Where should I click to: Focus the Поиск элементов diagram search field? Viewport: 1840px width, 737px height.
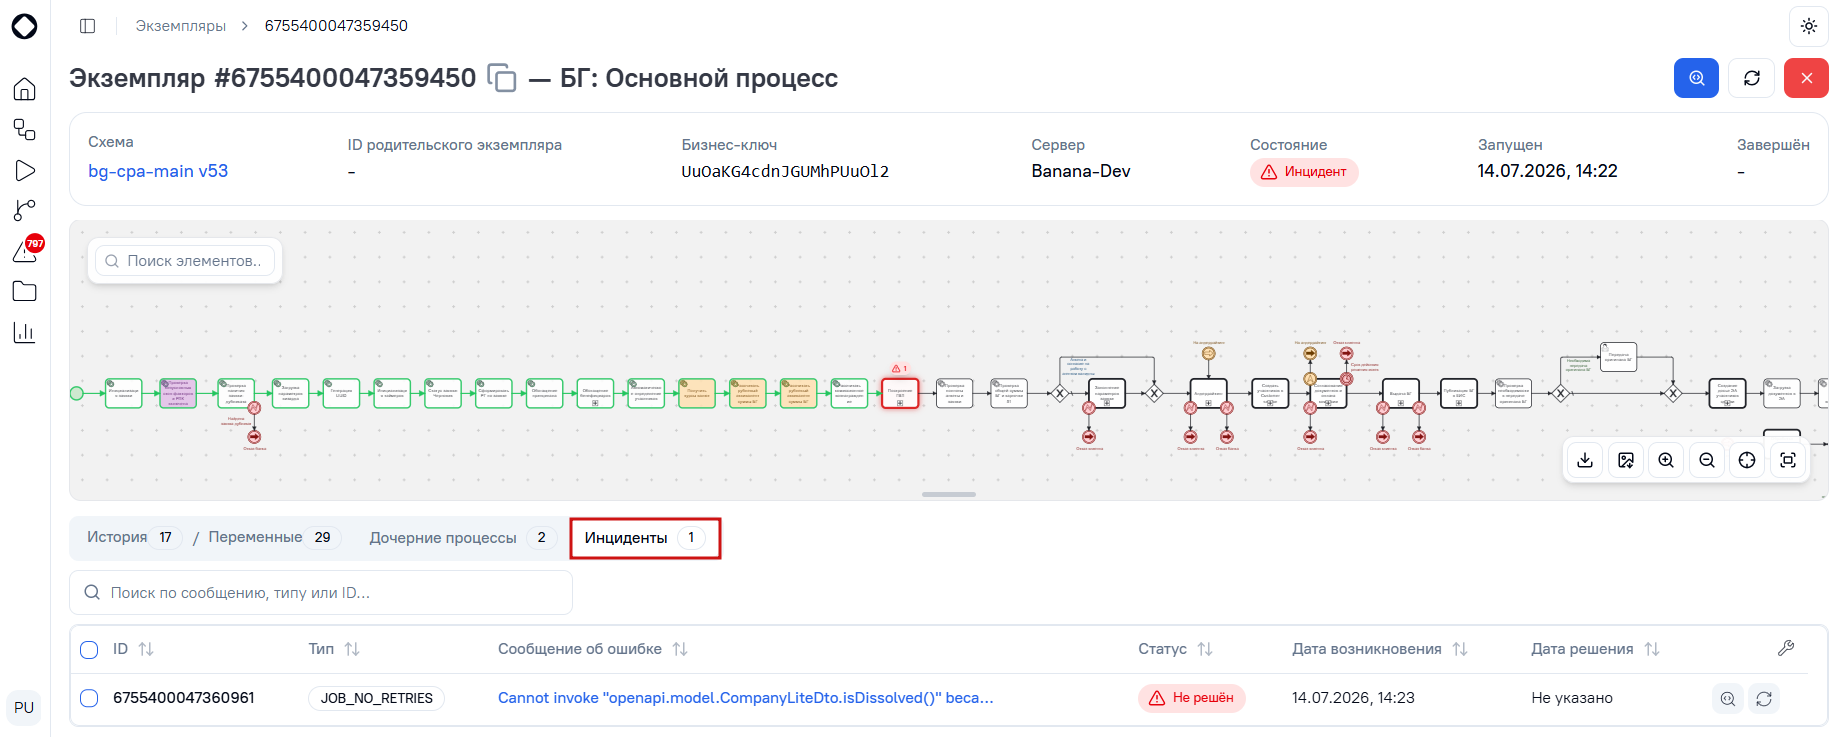[x=185, y=261]
